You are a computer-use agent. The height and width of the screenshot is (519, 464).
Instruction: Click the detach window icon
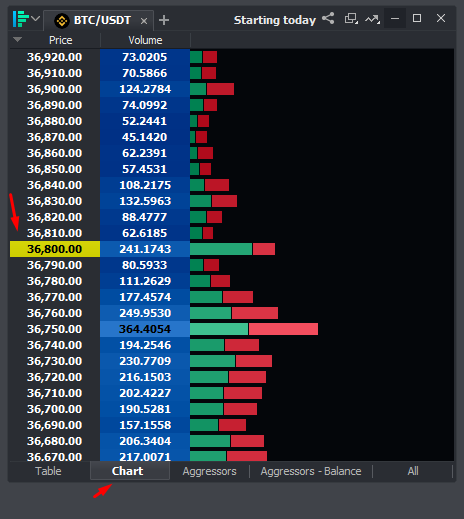(x=351, y=19)
